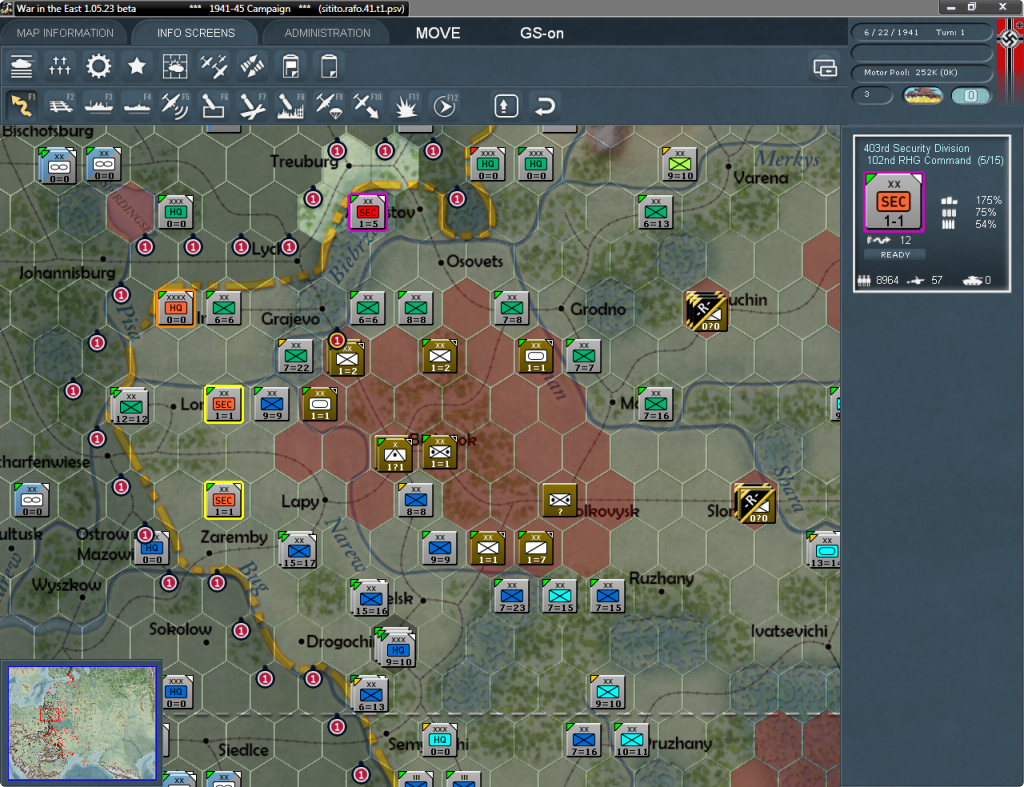
Task: Select F9 air transport mode
Action: (x=329, y=105)
